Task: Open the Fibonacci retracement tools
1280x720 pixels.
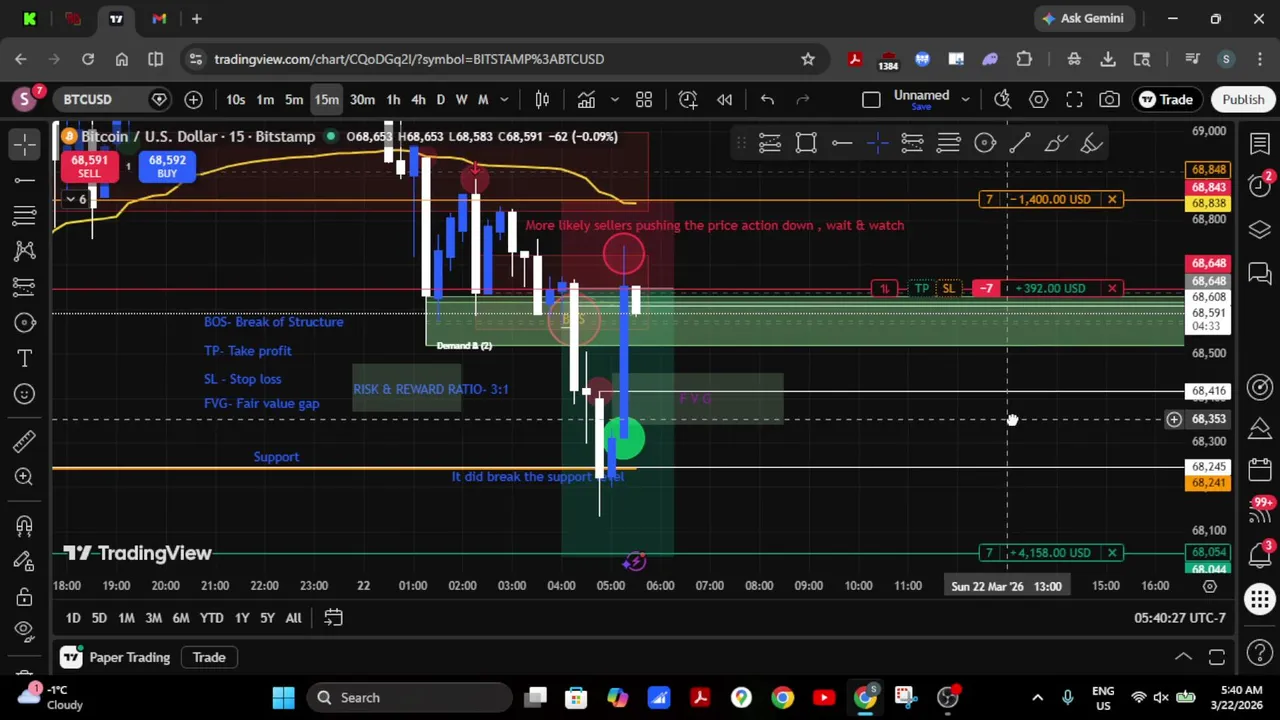Action: click(x=25, y=215)
